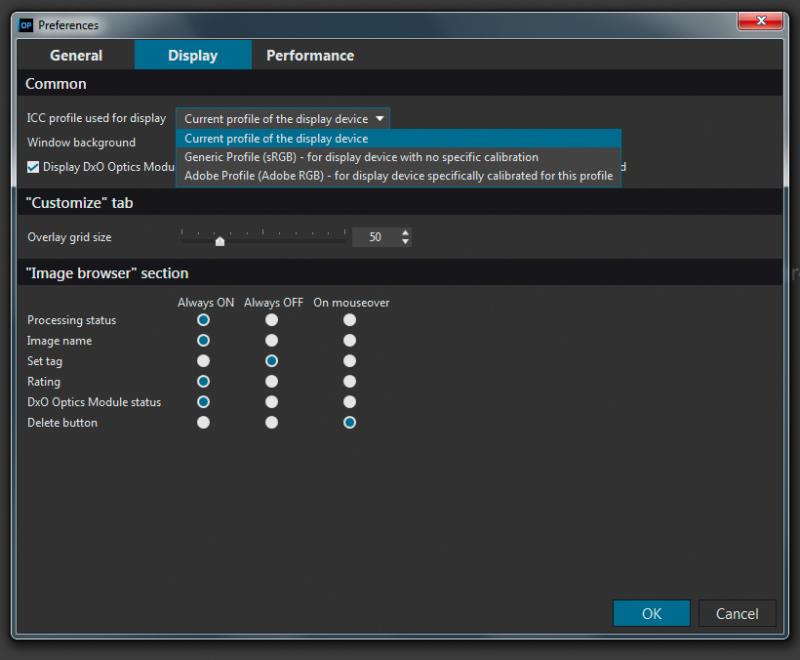Set DxO Optics Module status to On mouseover
Viewport: 800px width, 660px height.
point(349,402)
